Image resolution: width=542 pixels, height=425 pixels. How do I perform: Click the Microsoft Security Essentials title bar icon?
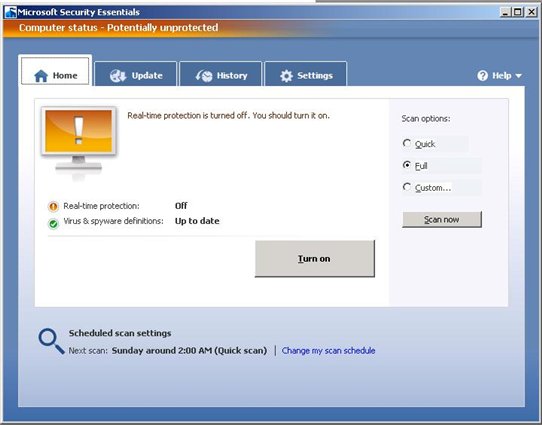click(10, 12)
